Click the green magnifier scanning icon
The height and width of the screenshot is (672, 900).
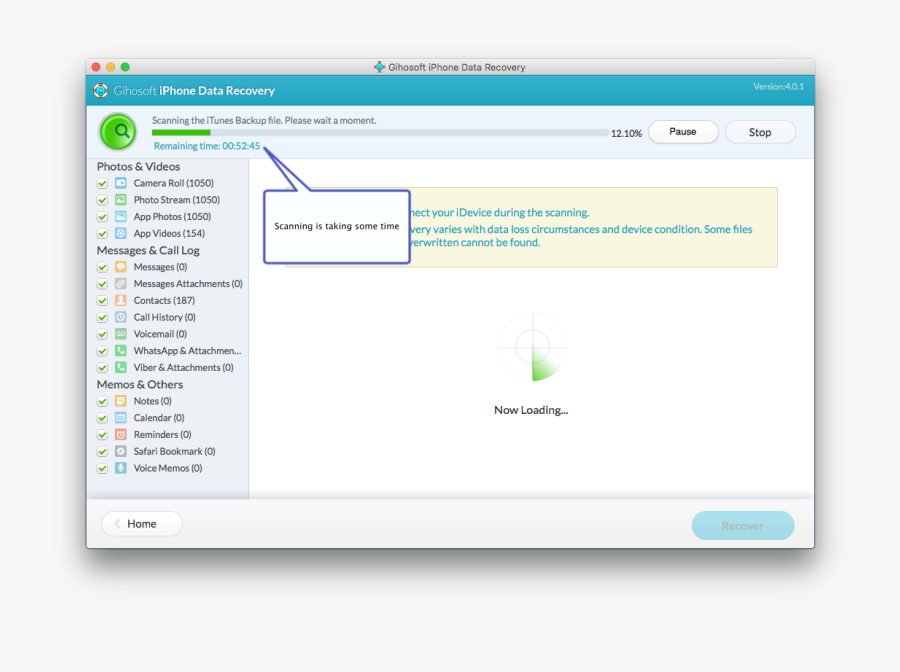(117, 131)
